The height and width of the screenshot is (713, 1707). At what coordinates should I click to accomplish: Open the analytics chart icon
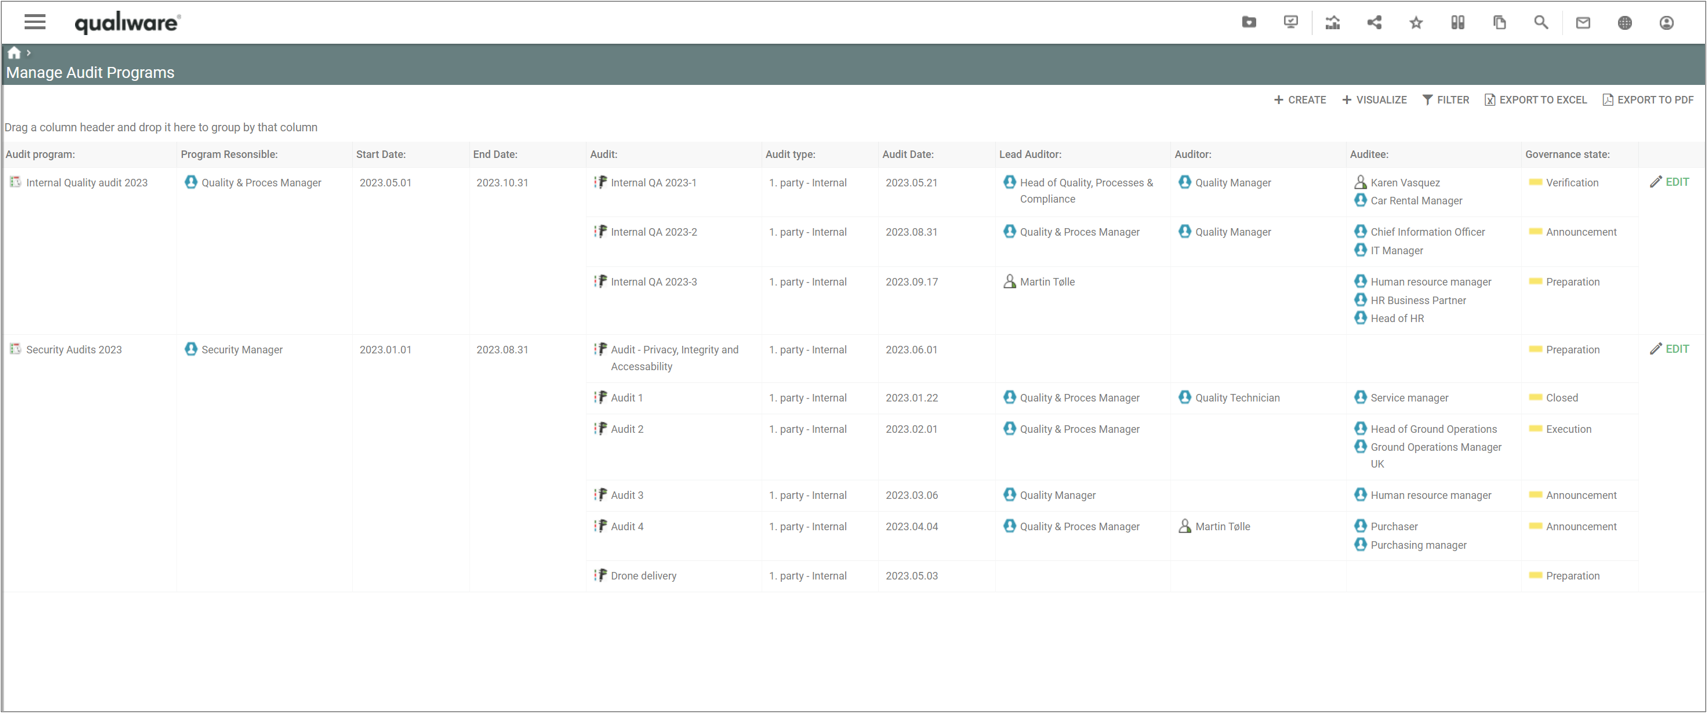pyautogui.click(x=1333, y=22)
